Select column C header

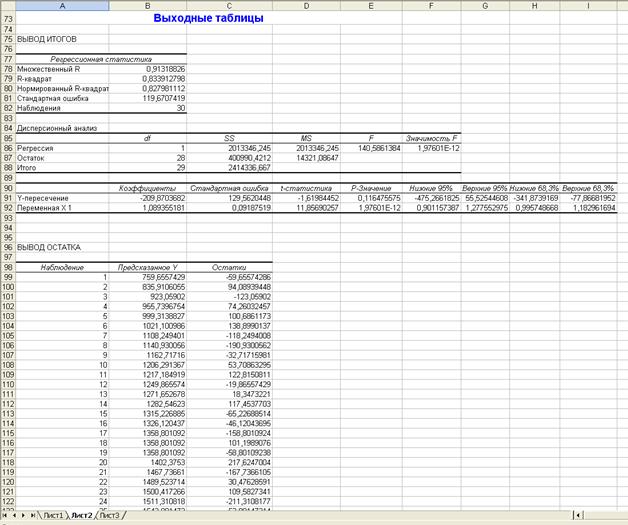click(x=230, y=5)
